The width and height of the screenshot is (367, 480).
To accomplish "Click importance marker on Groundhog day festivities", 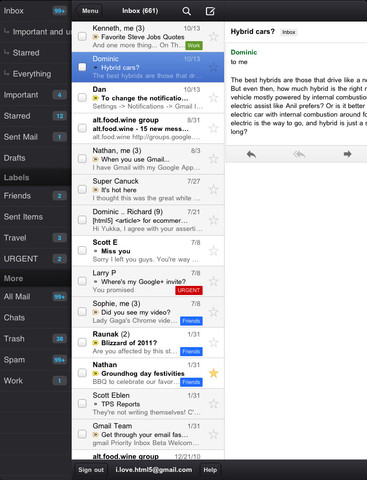I will (x=96, y=374).
